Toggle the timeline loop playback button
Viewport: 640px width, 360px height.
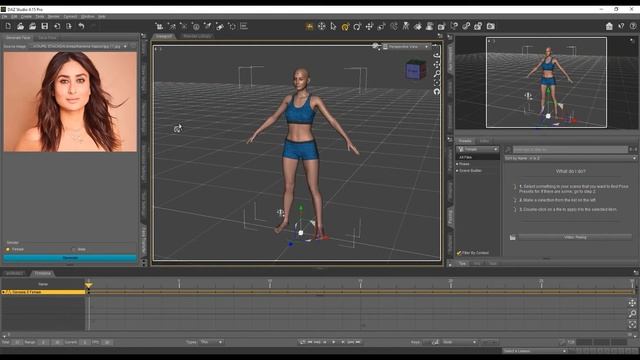point(302,342)
